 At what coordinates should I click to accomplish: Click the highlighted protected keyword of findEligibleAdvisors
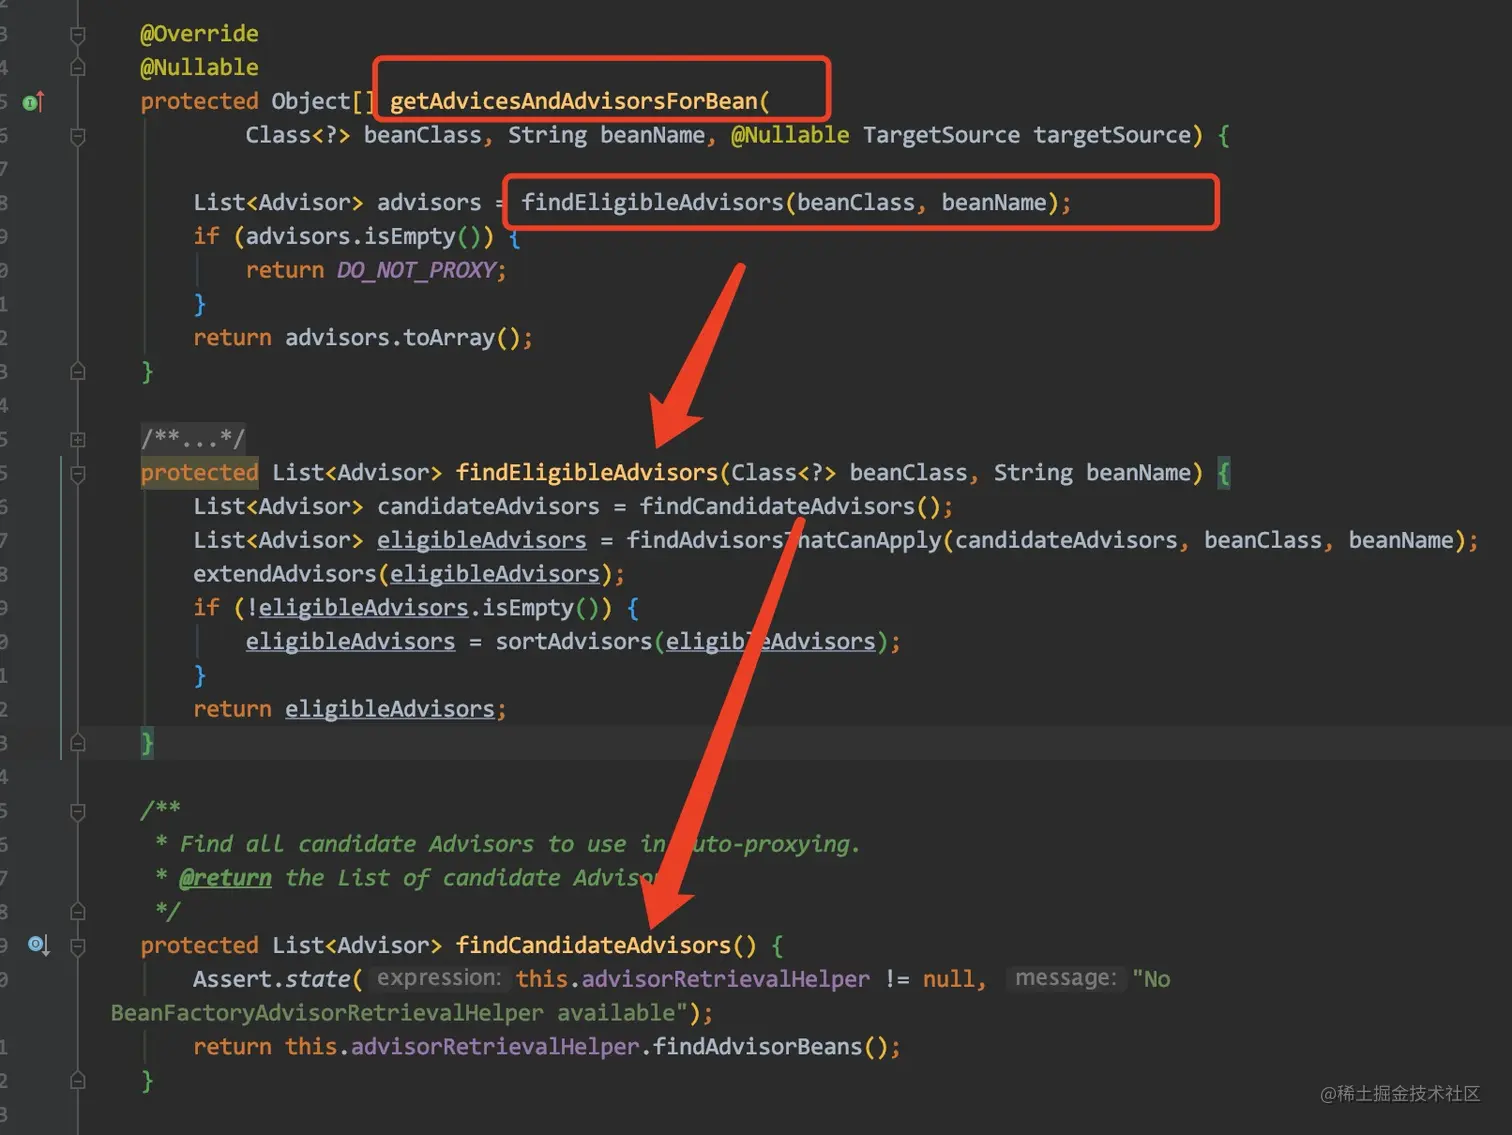coord(199,473)
